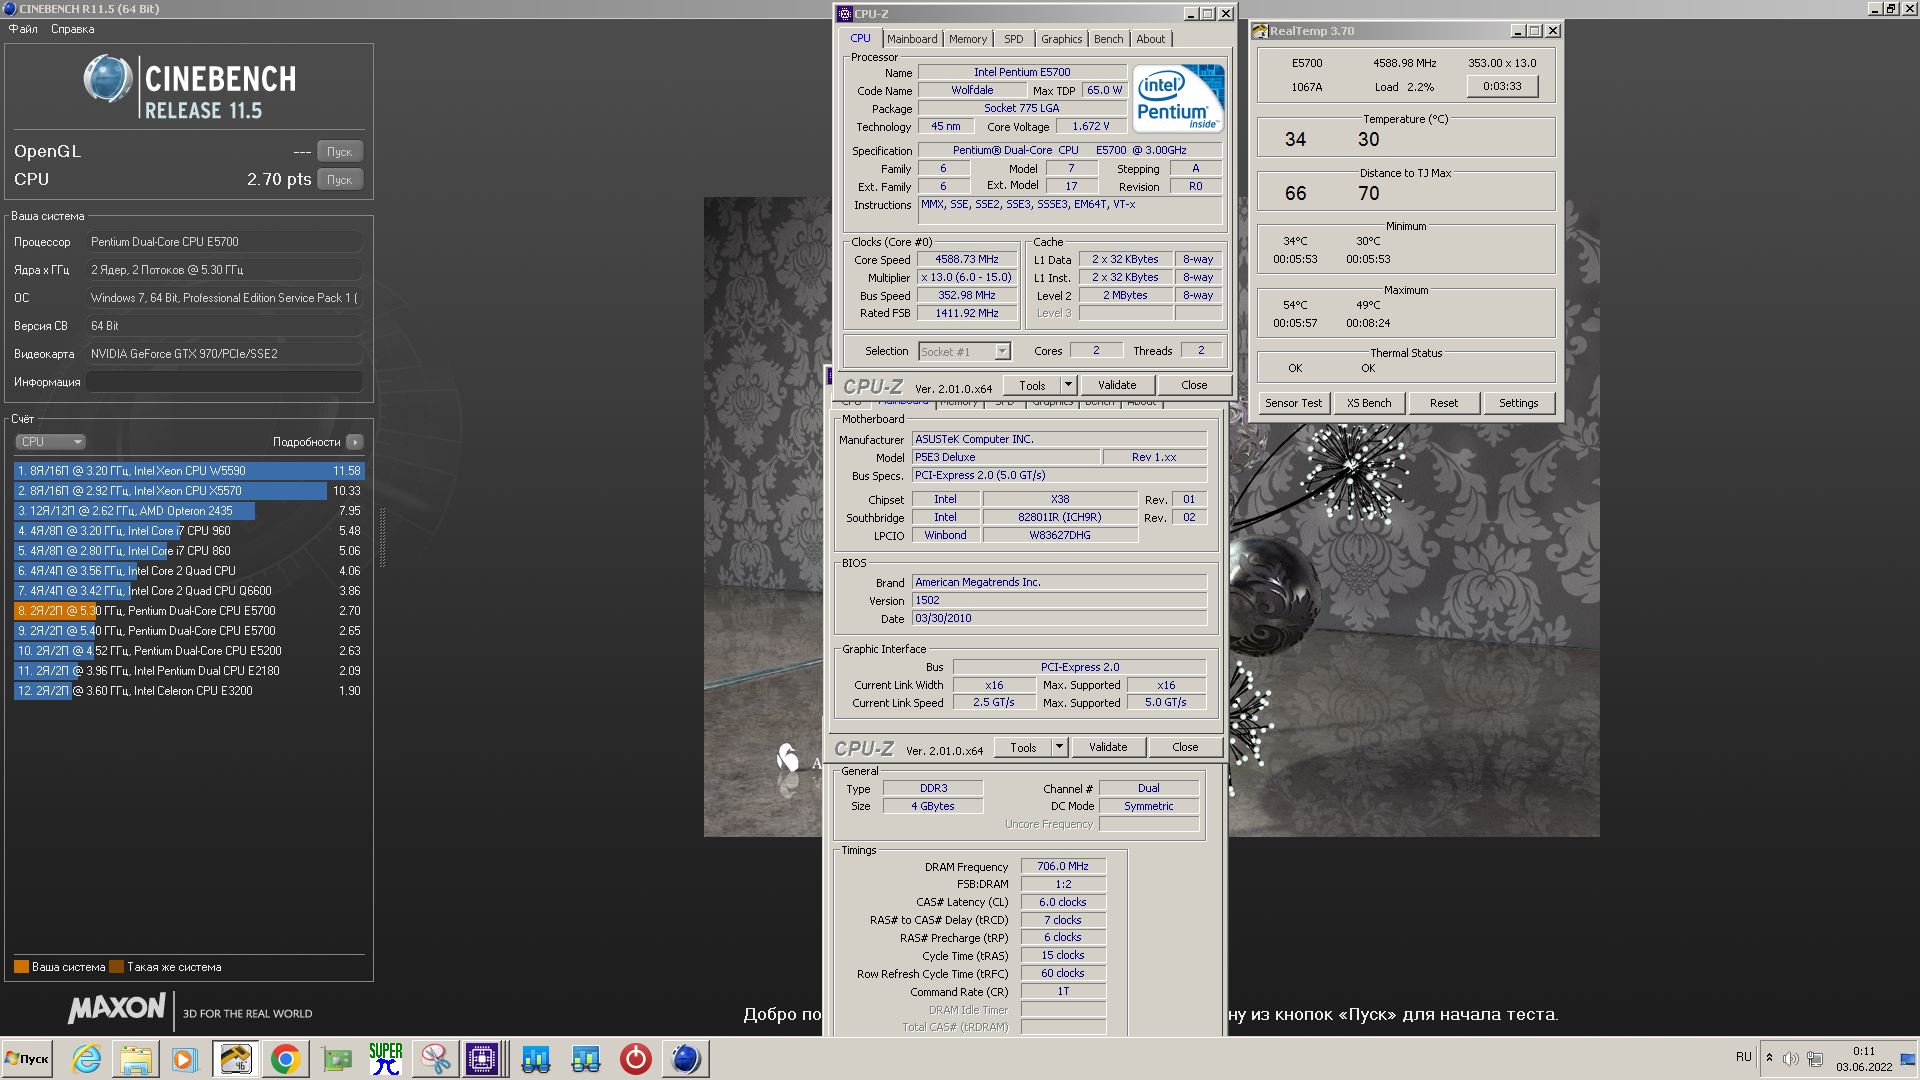Run the CPU test with Пуск
This screenshot has height=1080, width=1920.
click(x=340, y=180)
